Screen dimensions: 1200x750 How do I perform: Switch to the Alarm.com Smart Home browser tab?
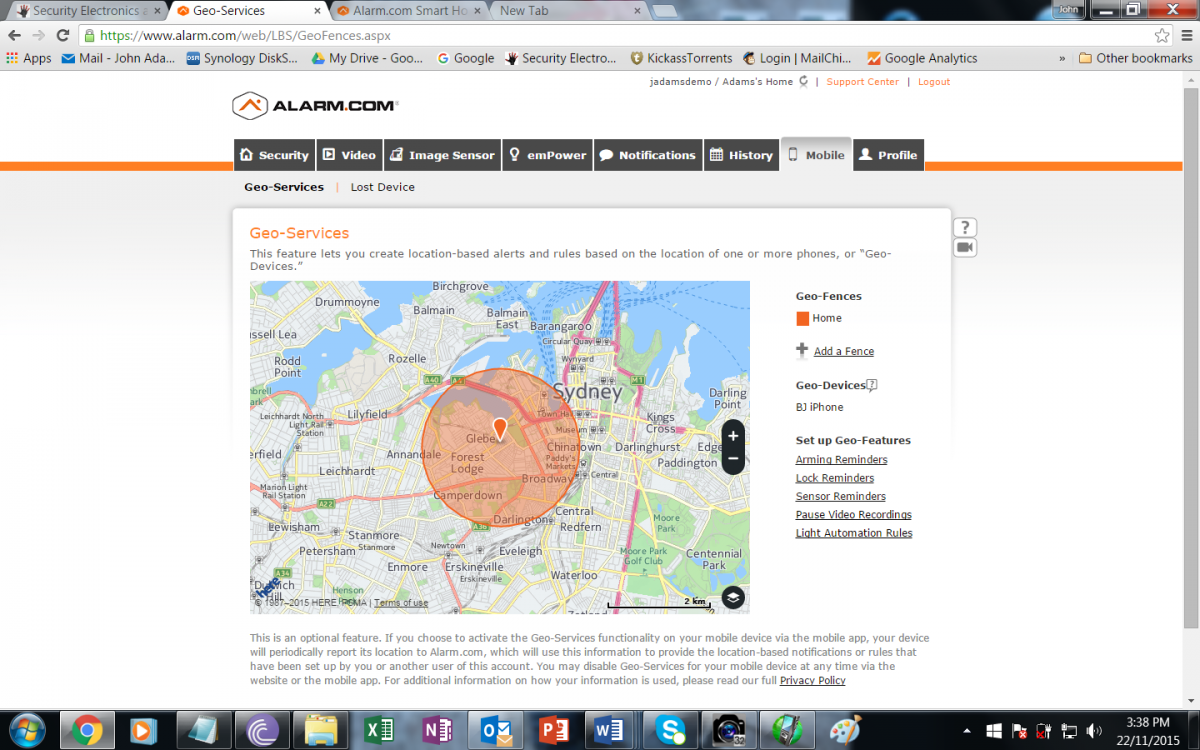pyautogui.click(x=407, y=11)
